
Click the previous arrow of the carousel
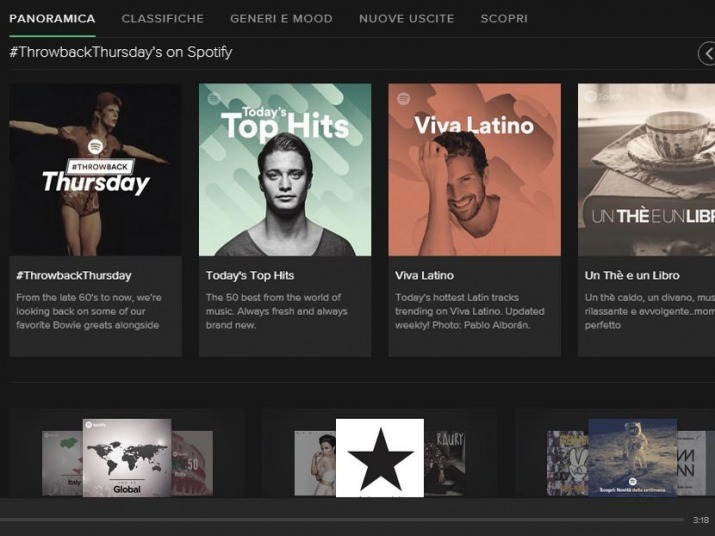click(707, 53)
